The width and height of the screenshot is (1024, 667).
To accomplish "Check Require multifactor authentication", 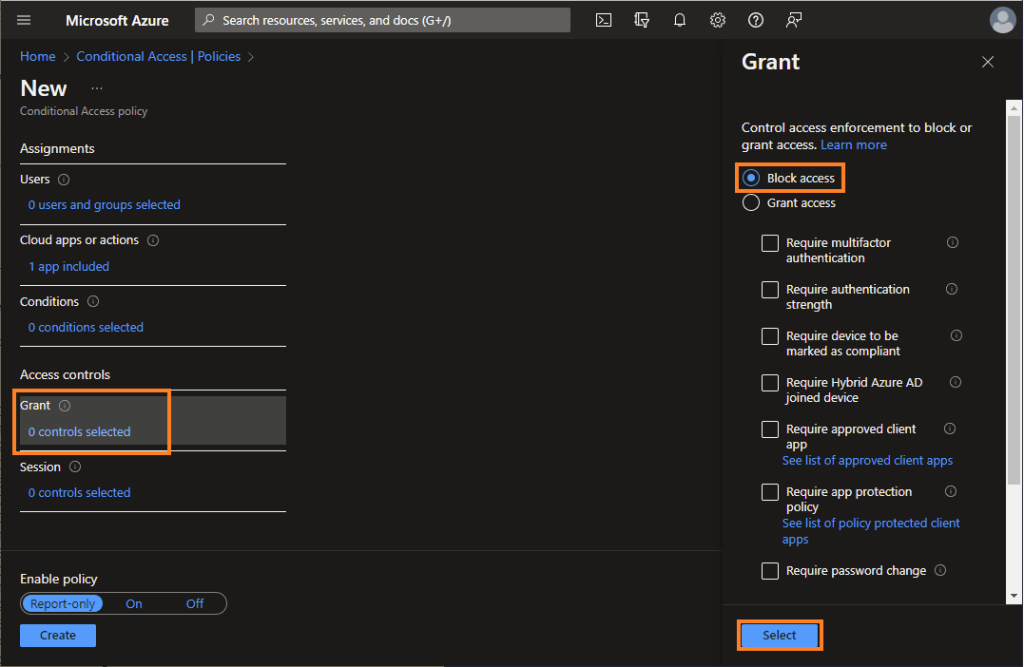I will (x=770, y=243).
